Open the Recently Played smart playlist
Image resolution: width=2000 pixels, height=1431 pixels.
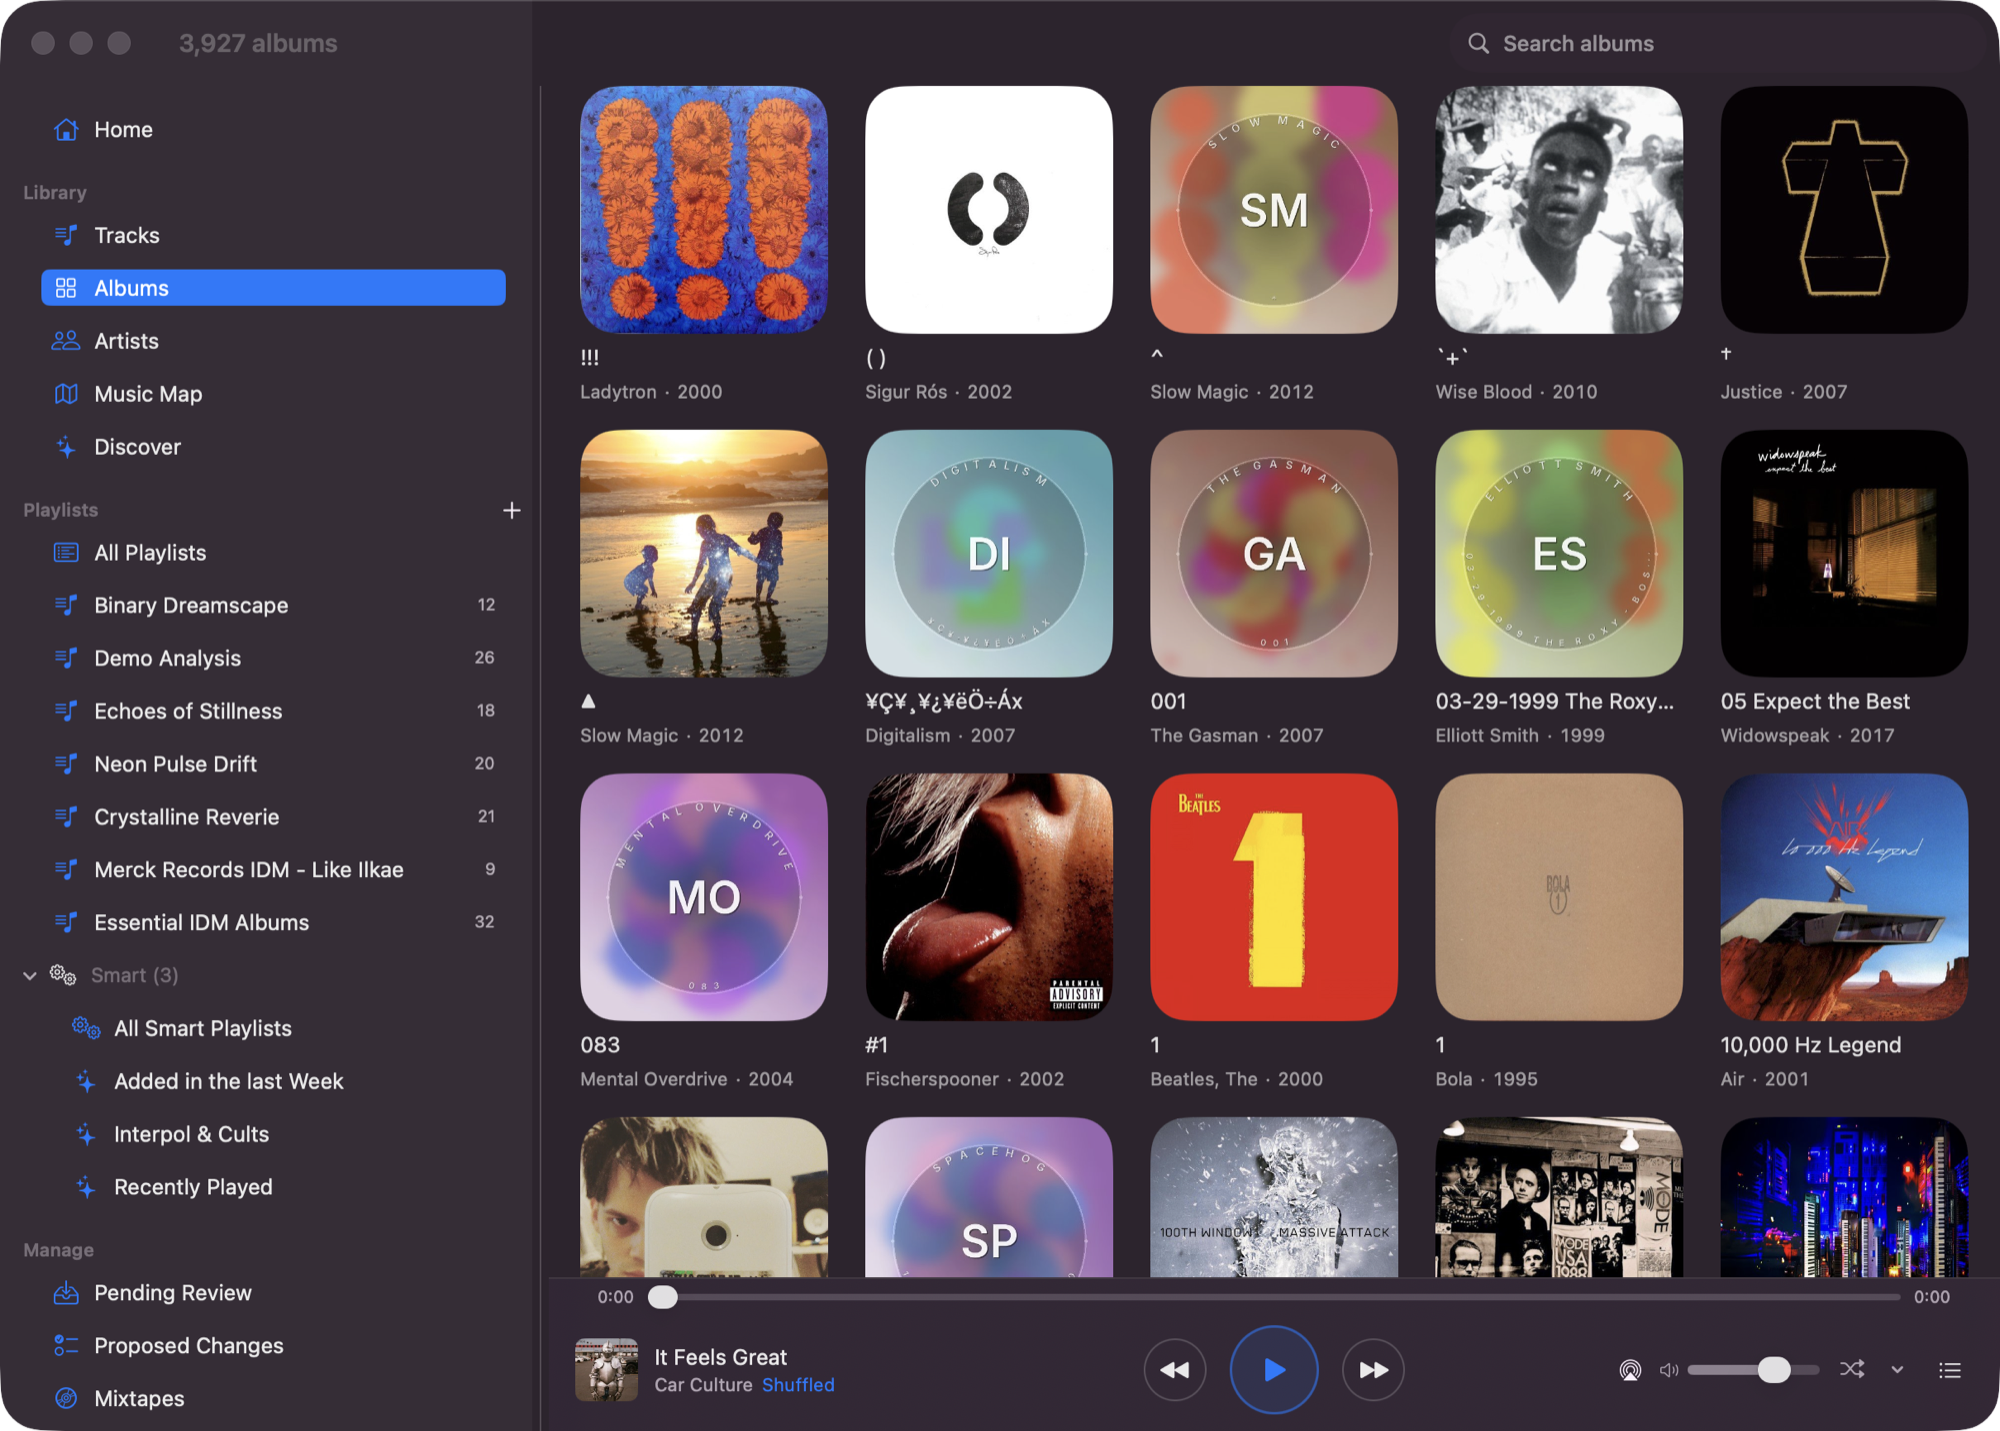tap(273, 1187)
